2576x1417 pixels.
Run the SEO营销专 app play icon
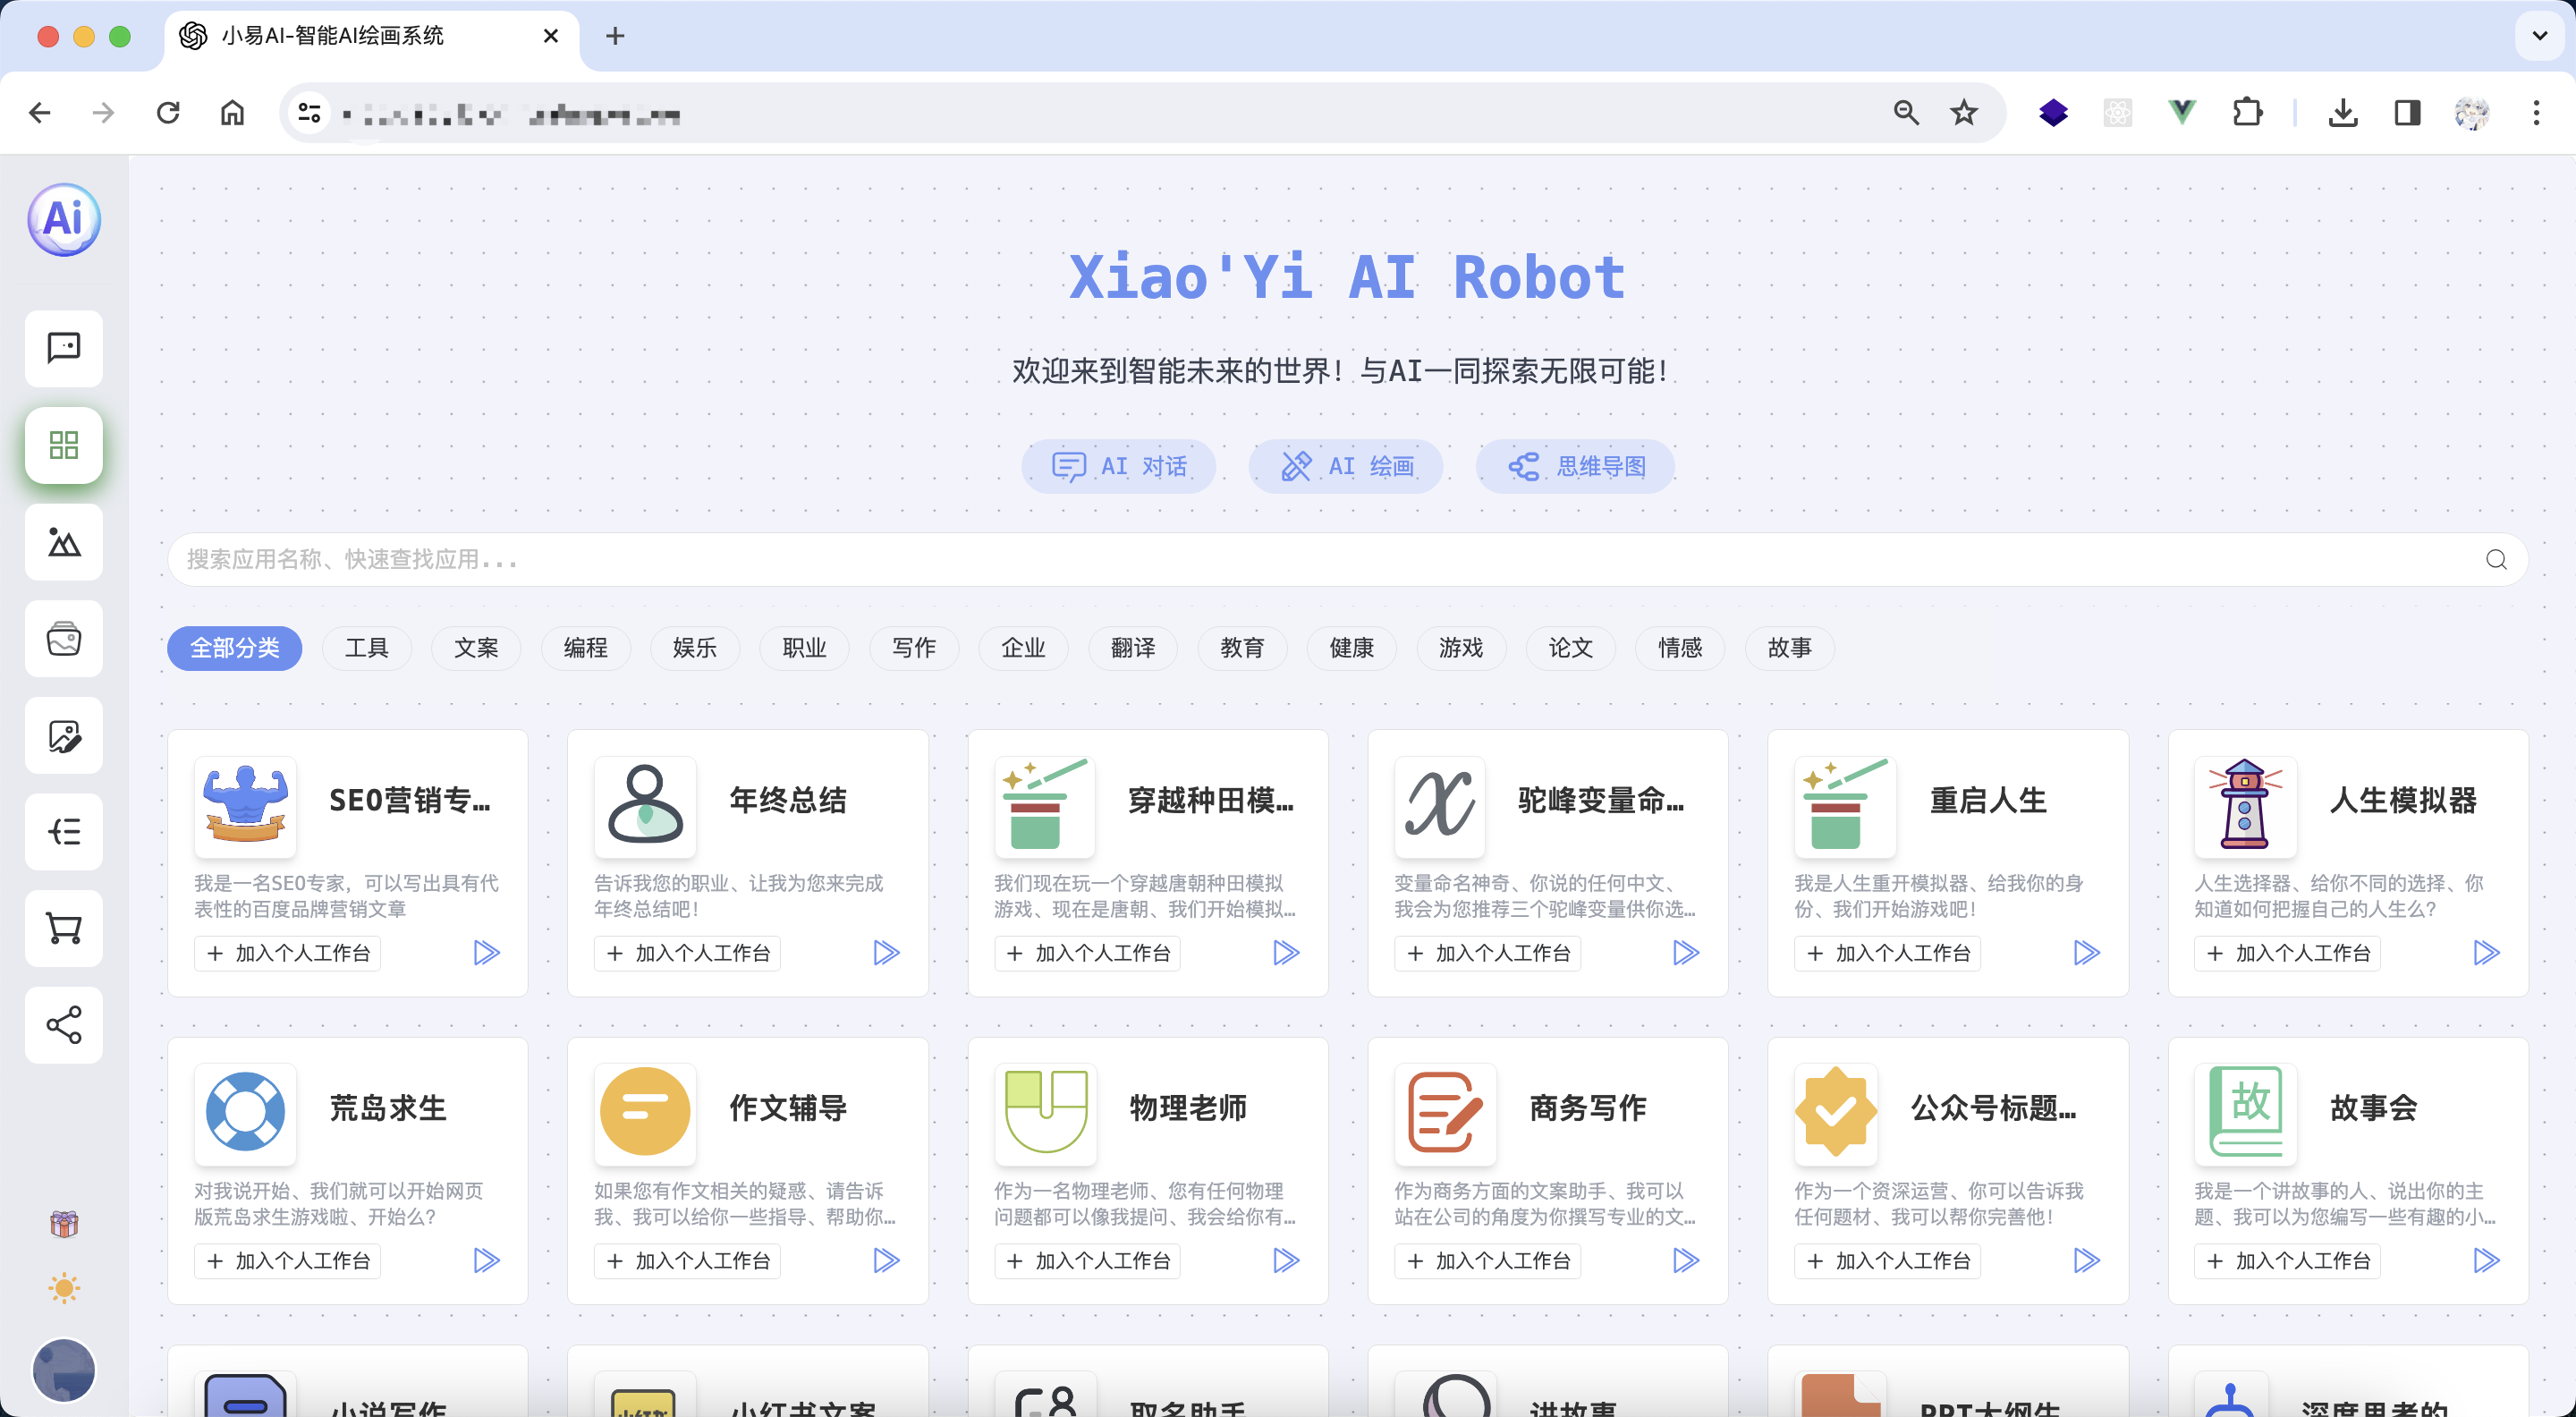[487, 953]
